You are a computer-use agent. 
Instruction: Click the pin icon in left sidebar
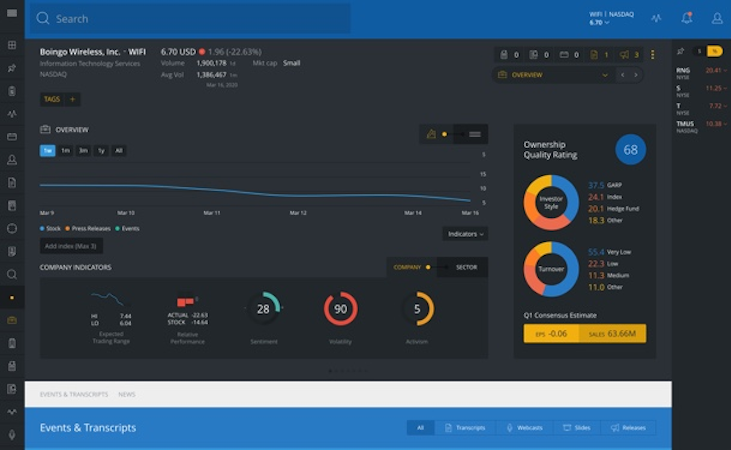point(12,68)
